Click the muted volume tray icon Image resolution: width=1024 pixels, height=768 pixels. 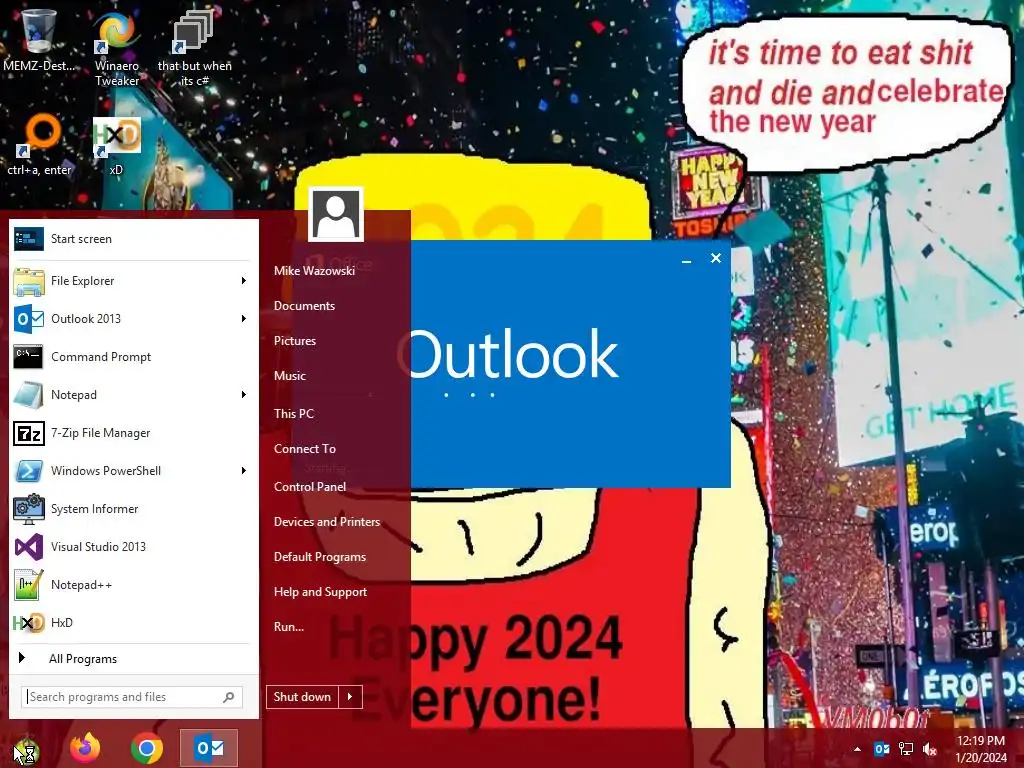930,748
